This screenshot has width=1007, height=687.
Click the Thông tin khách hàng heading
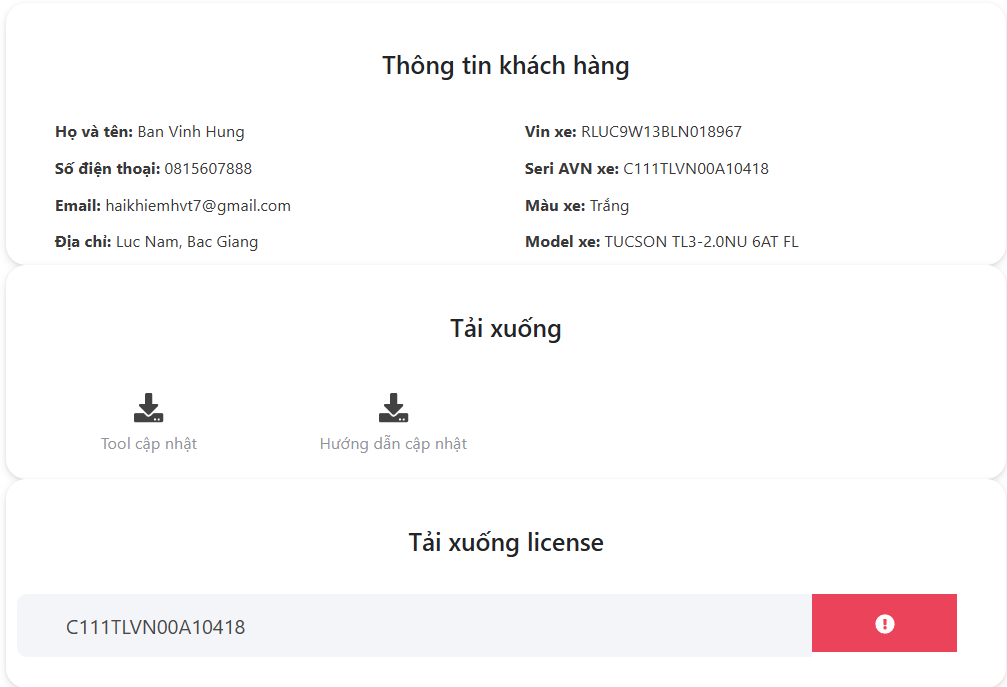tap(505, 65)
